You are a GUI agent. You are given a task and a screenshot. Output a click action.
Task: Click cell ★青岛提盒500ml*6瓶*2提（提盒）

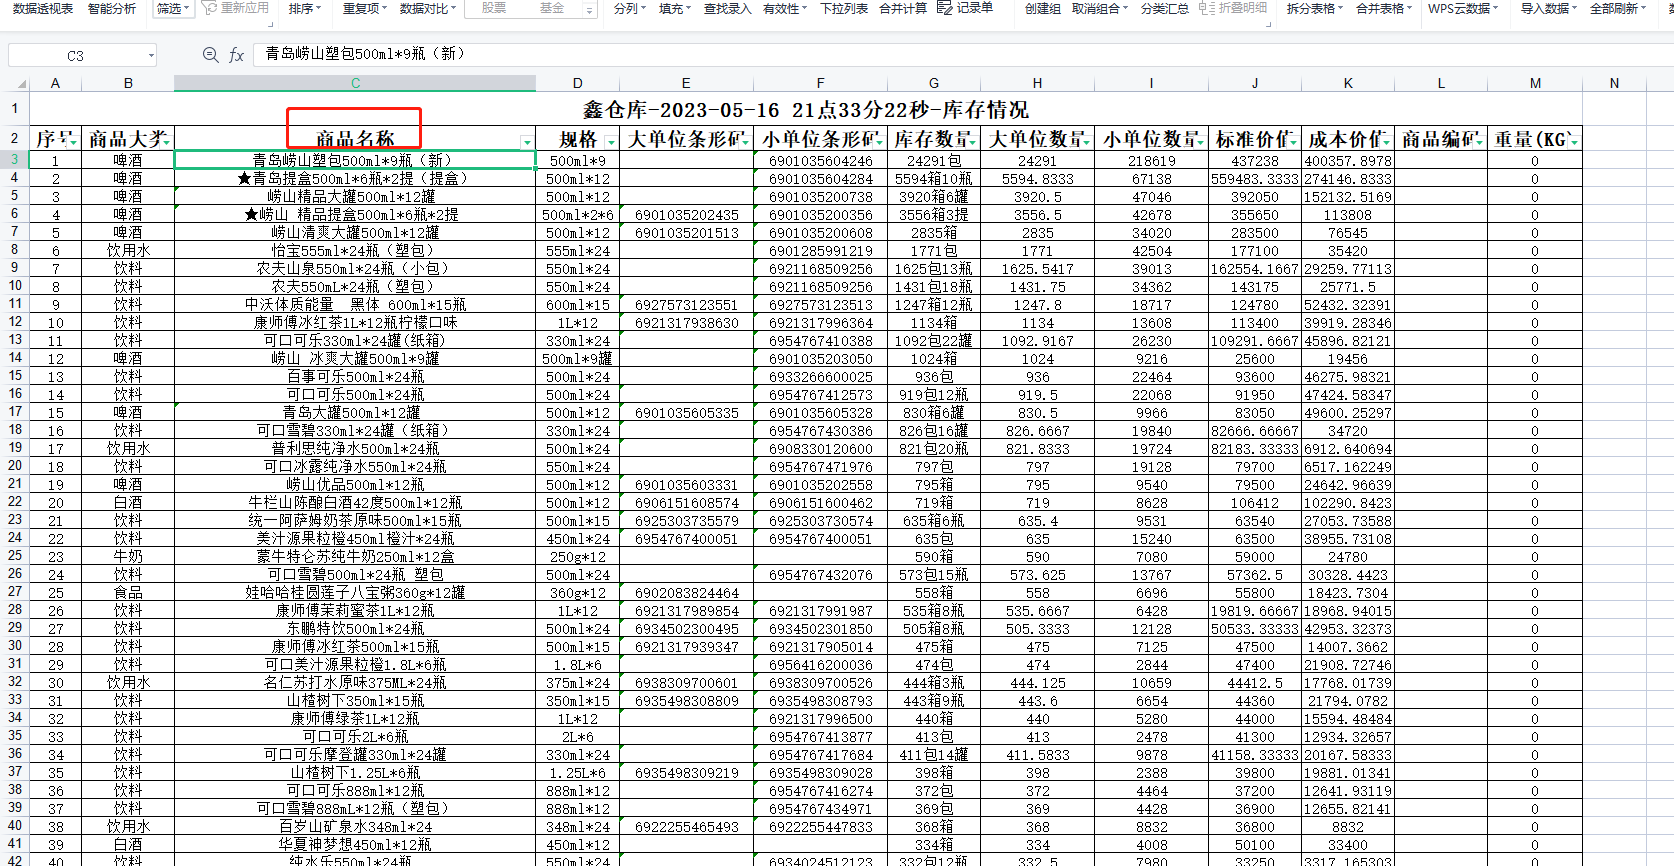[x=355, y=178]
